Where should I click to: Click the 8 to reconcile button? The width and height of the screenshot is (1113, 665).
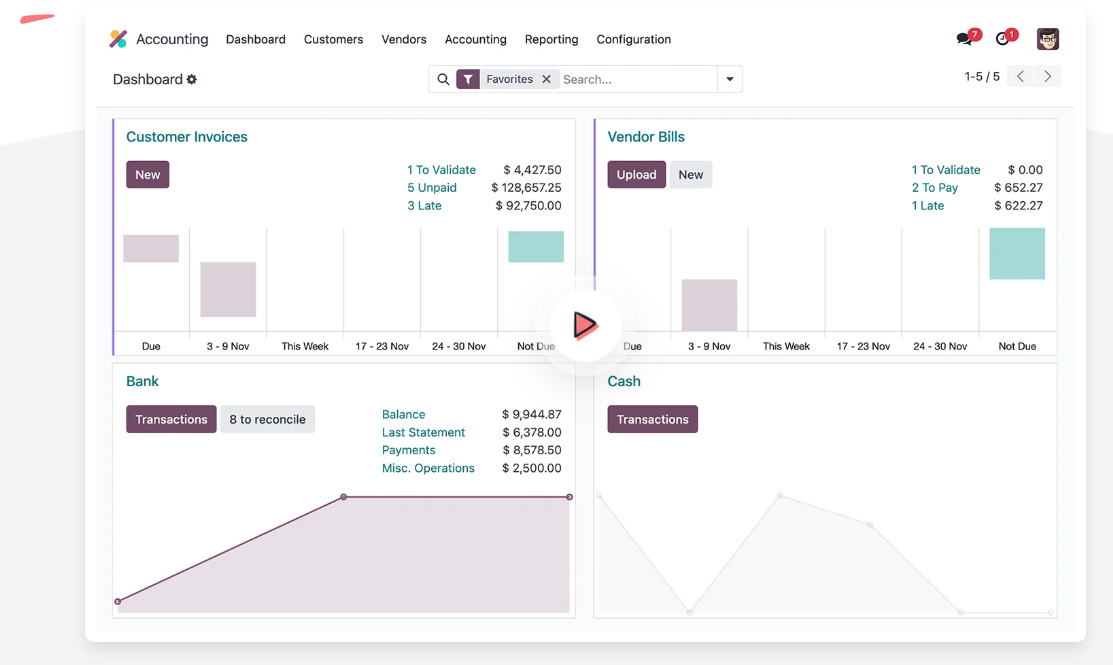[x=268, y=419]
